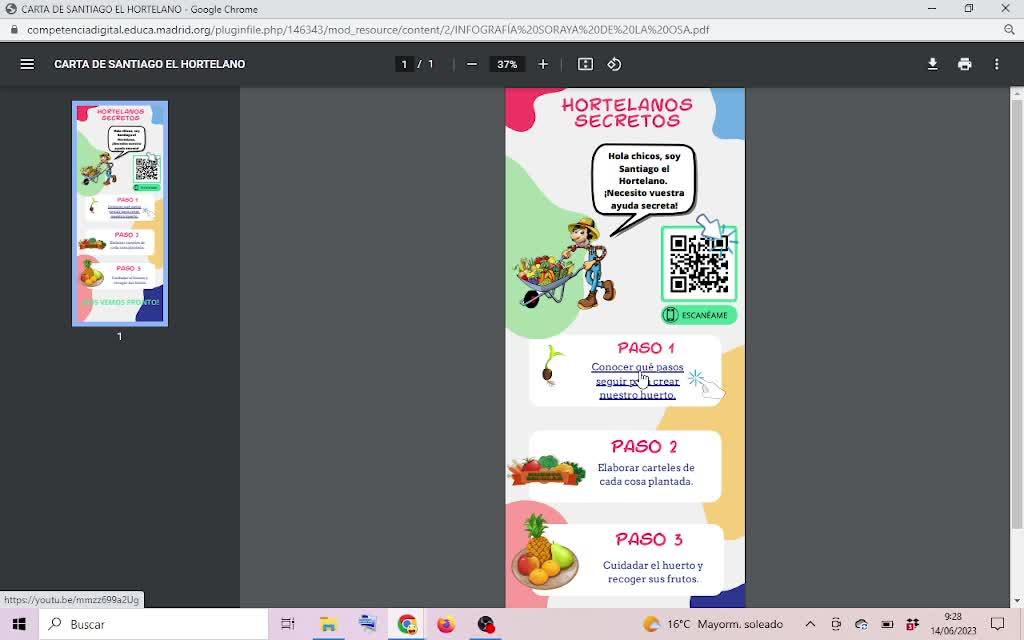The width and height of the screenshot is (1024, 640).
Task: Rotate the document counterclockwise
Action: tap(614, 64)
